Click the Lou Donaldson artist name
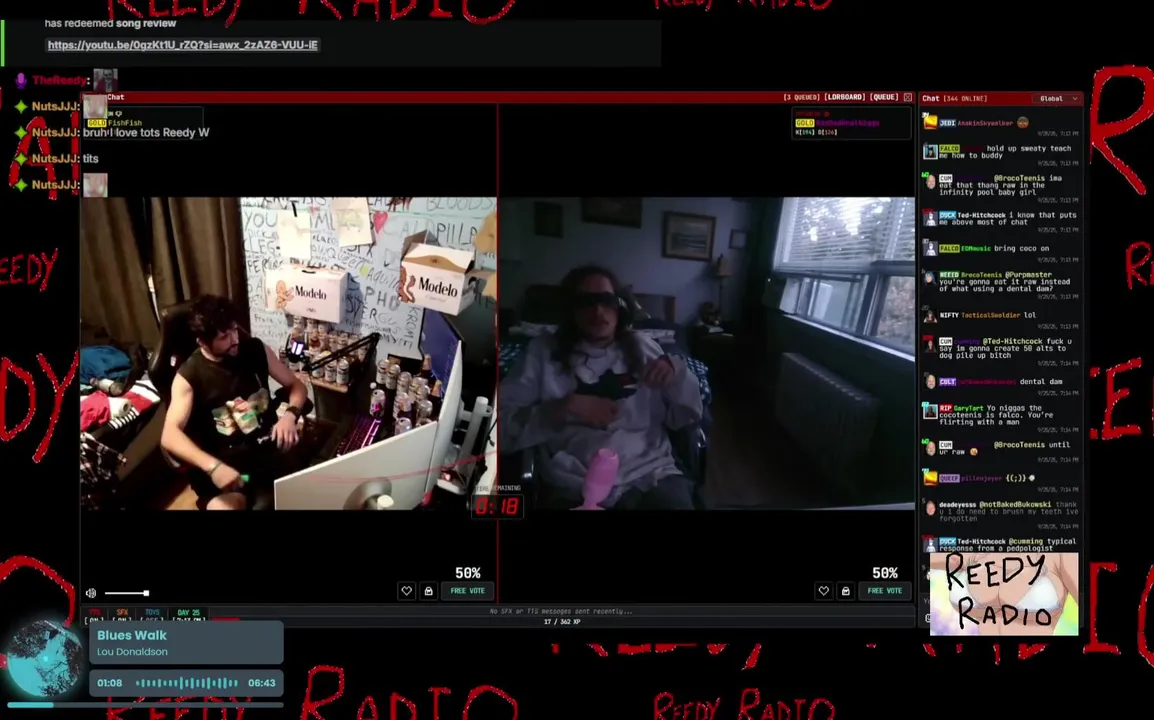The image size is (1154, 720). pyautogui.click(x=132, y=652)
